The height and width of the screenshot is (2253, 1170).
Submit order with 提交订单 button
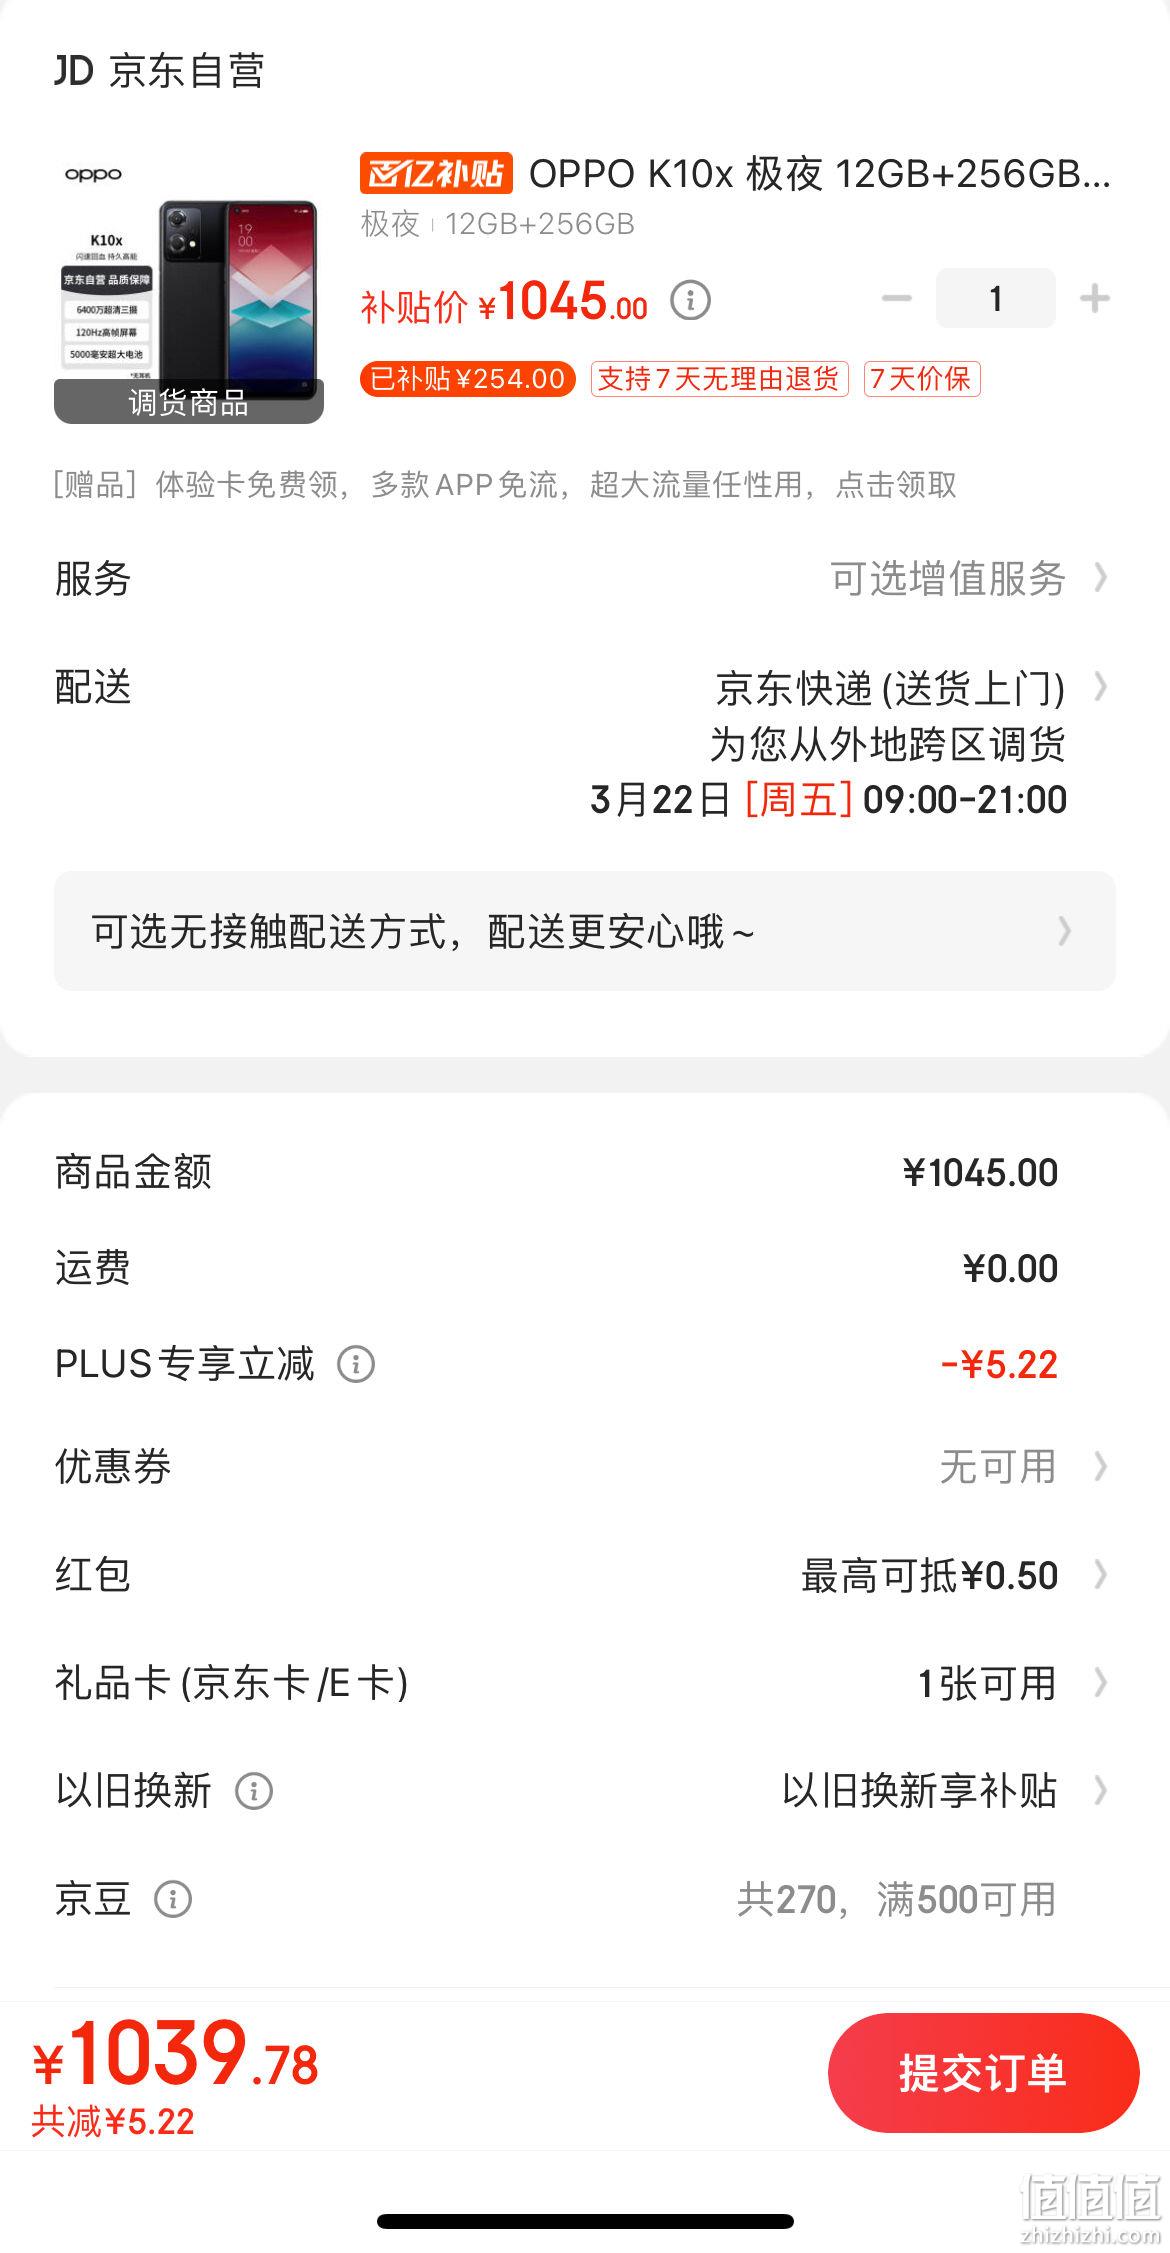pos(983,2072)
